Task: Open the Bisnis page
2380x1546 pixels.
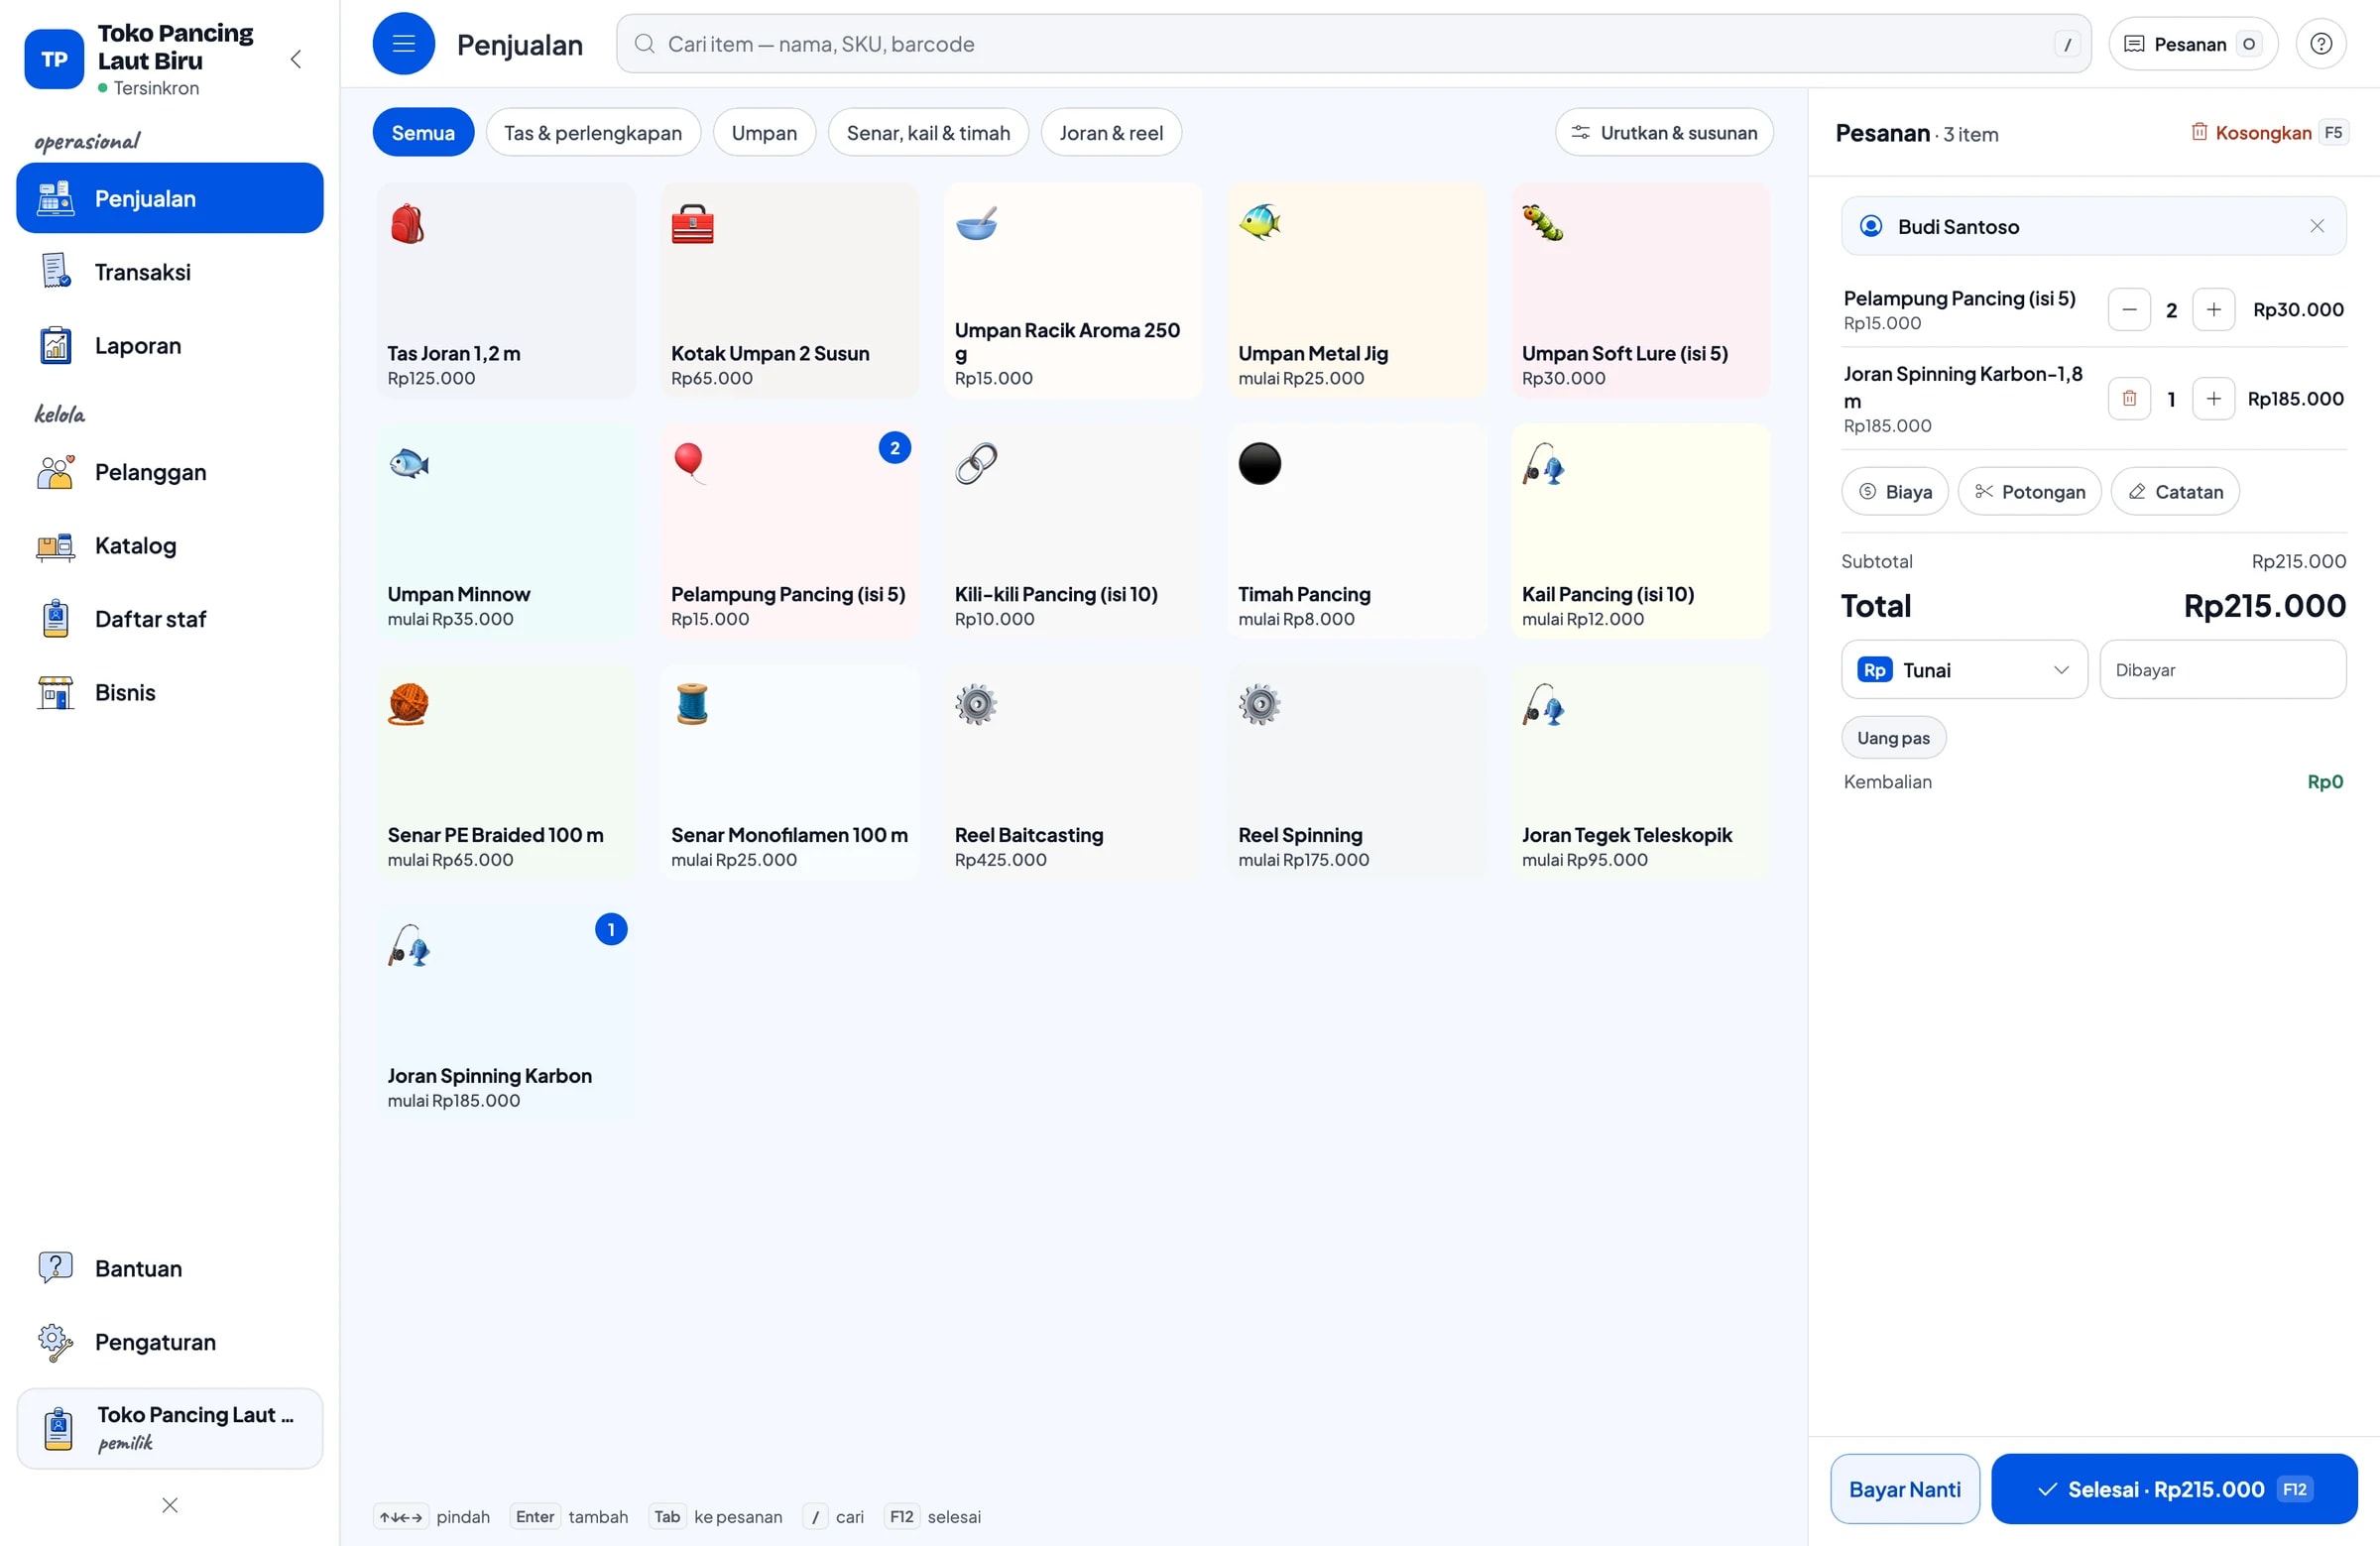Action: tap(170, 693)
